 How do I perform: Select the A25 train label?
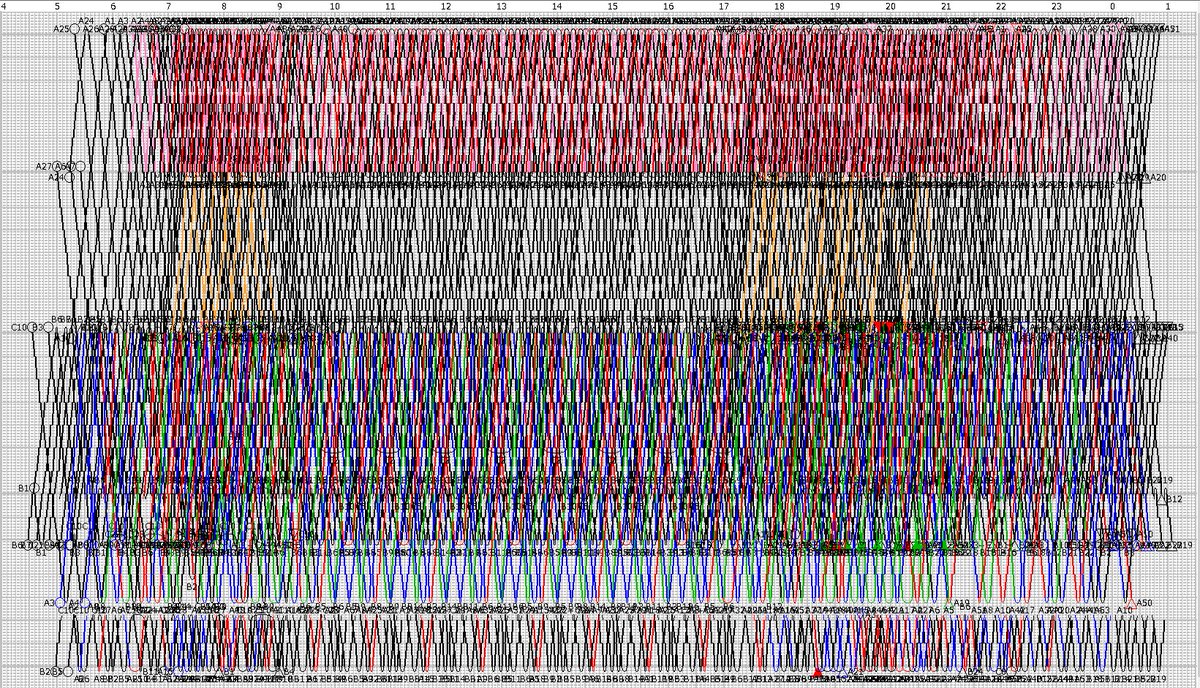pos(61,29)
